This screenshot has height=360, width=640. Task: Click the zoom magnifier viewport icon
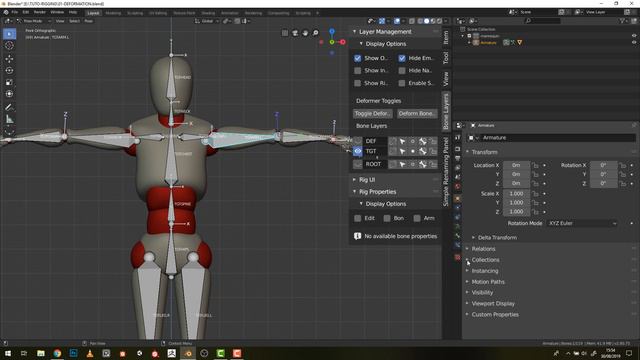316,33
